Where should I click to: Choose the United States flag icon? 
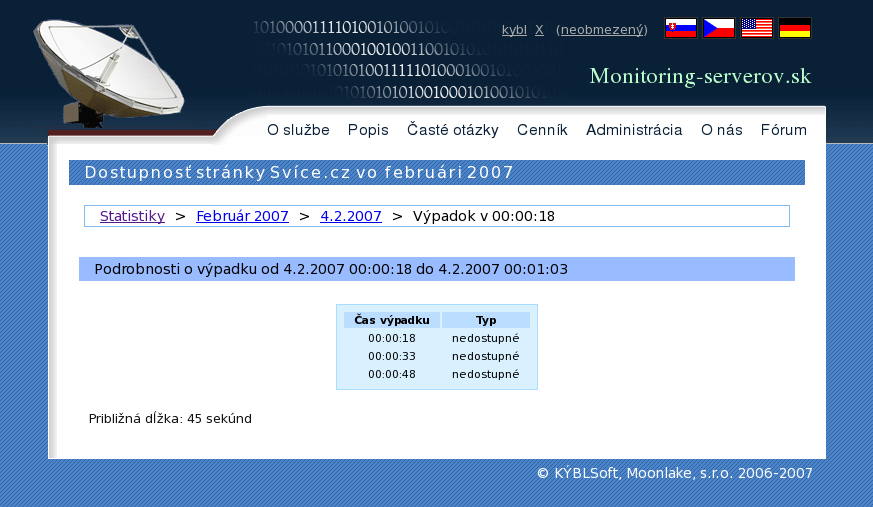(756, 28)
